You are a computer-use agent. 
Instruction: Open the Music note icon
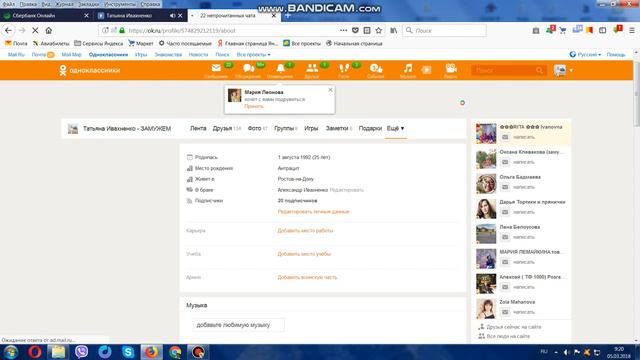pos(408,68)
